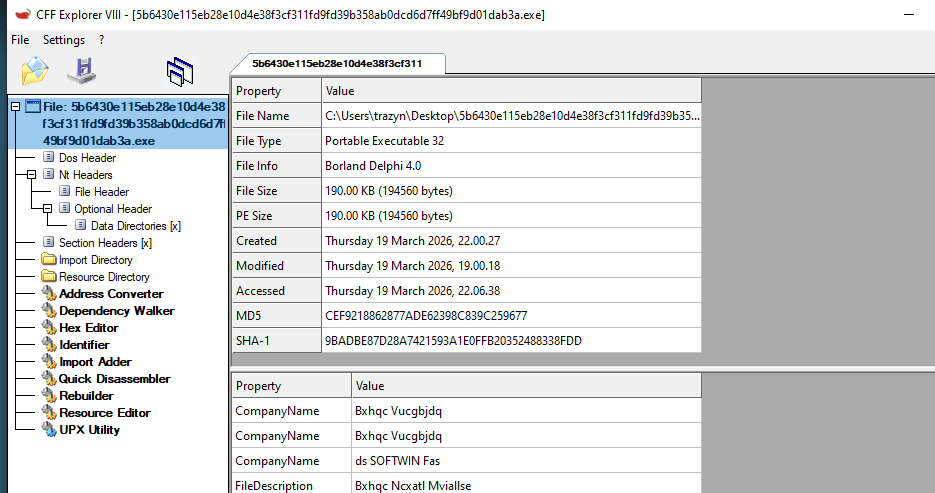Click the Save floppy disk toolbar icon

(x=81, y=71)
